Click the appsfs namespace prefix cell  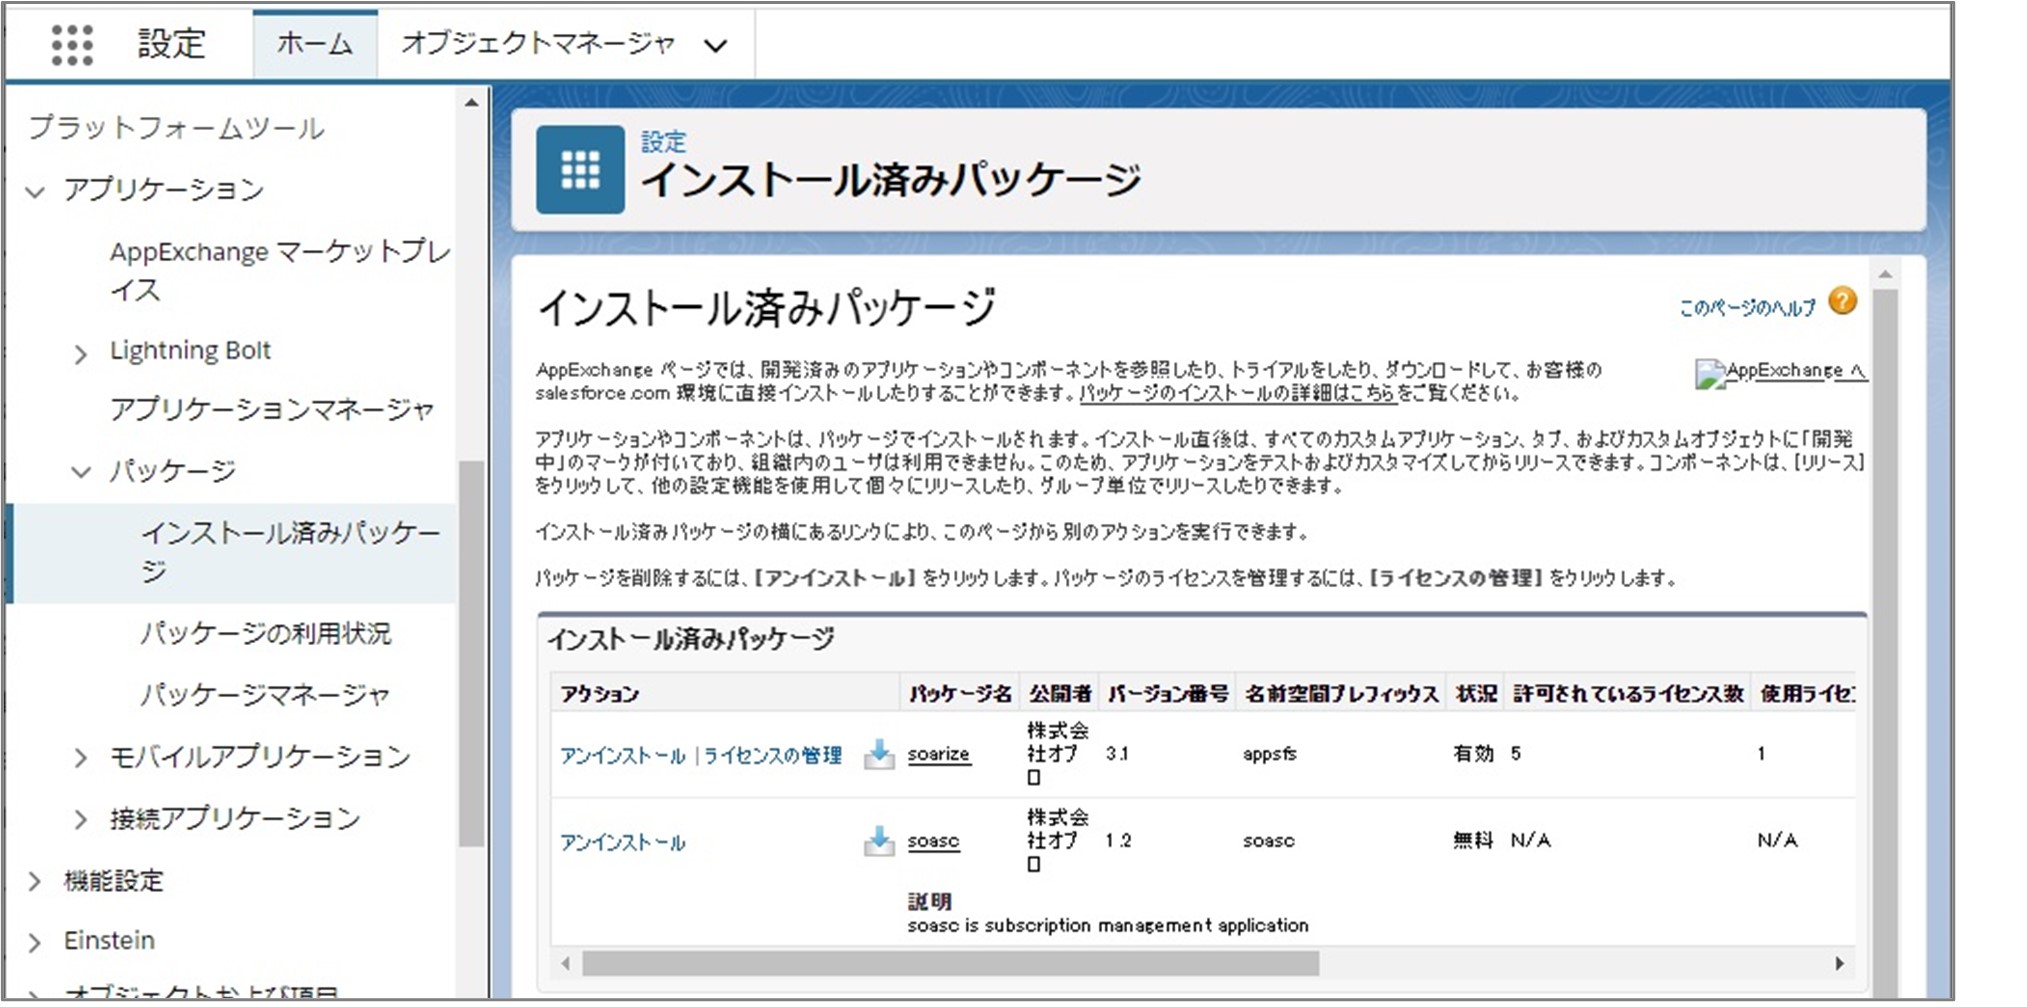pos(1269,753)
